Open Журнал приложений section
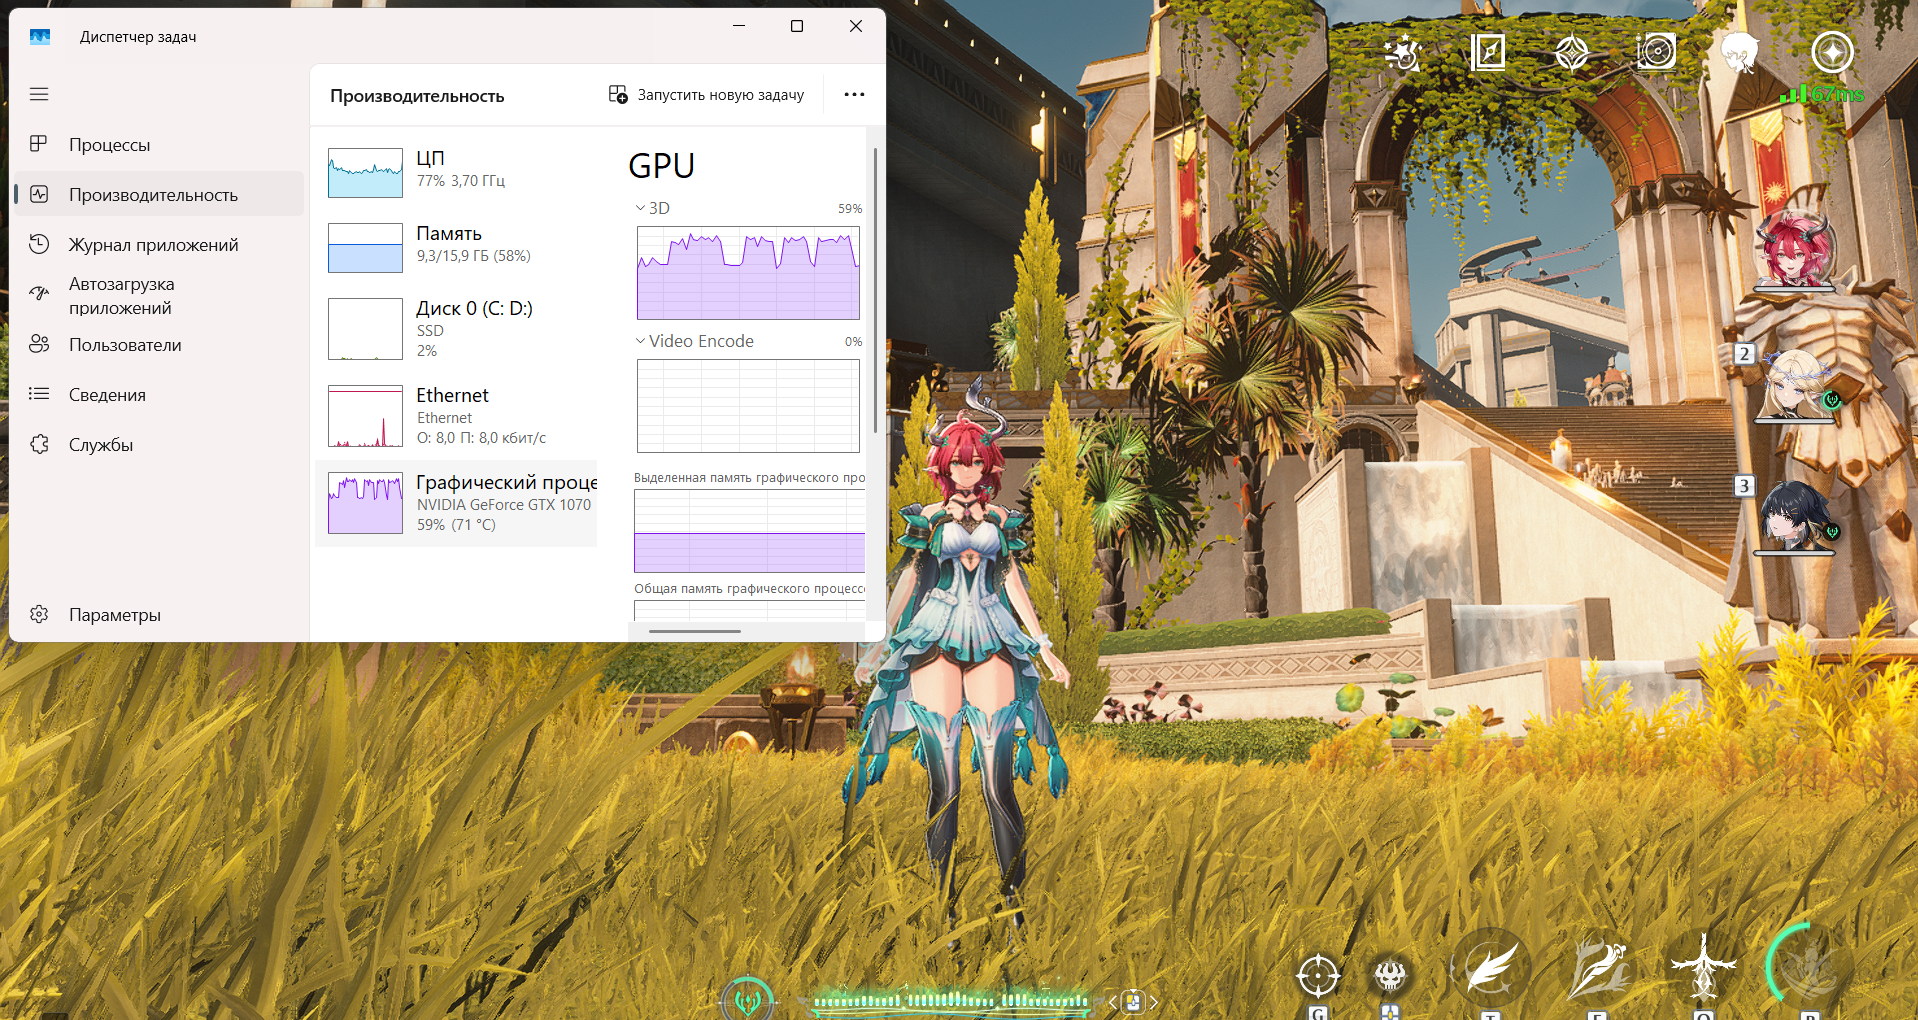 pos(157,245)
